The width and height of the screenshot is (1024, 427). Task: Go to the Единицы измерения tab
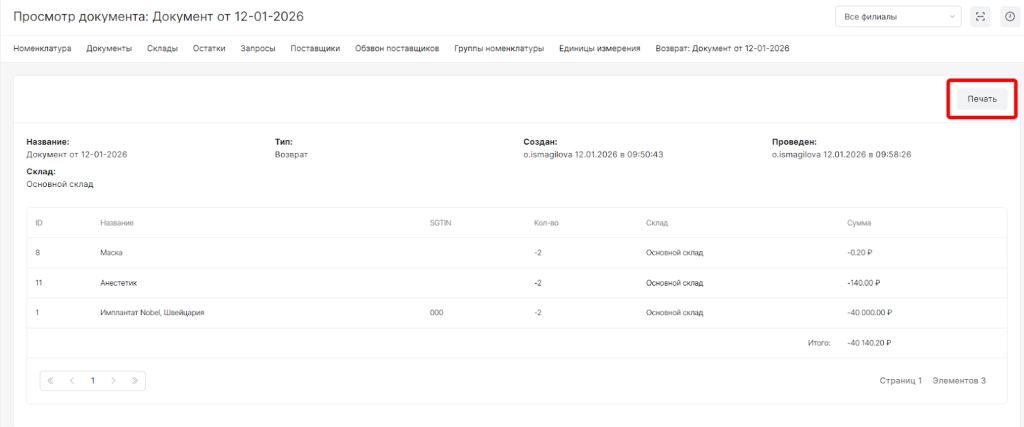click(x=599, y=48)
